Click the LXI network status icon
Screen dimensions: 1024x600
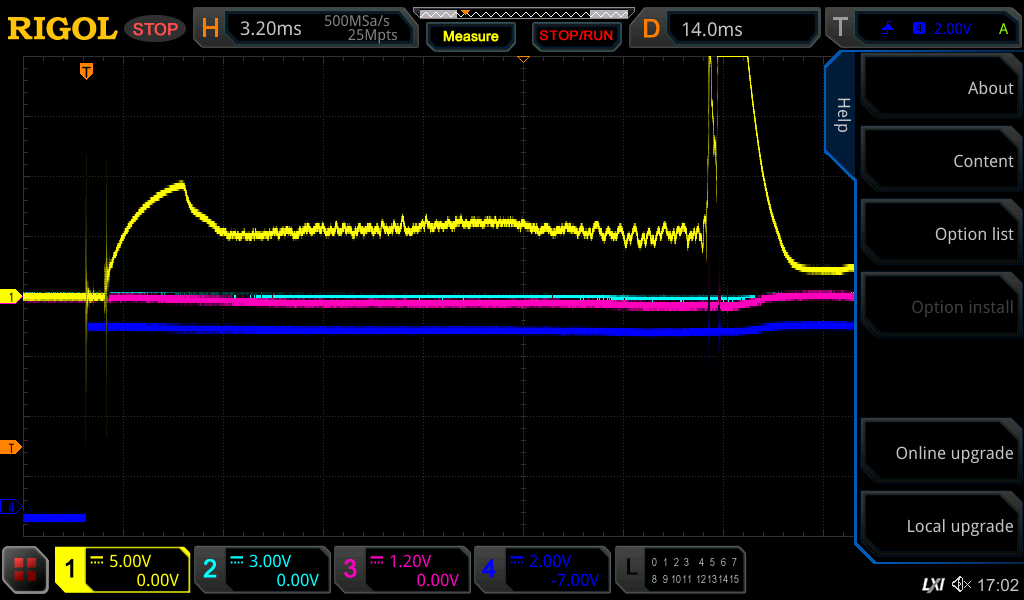click(932, 584)
